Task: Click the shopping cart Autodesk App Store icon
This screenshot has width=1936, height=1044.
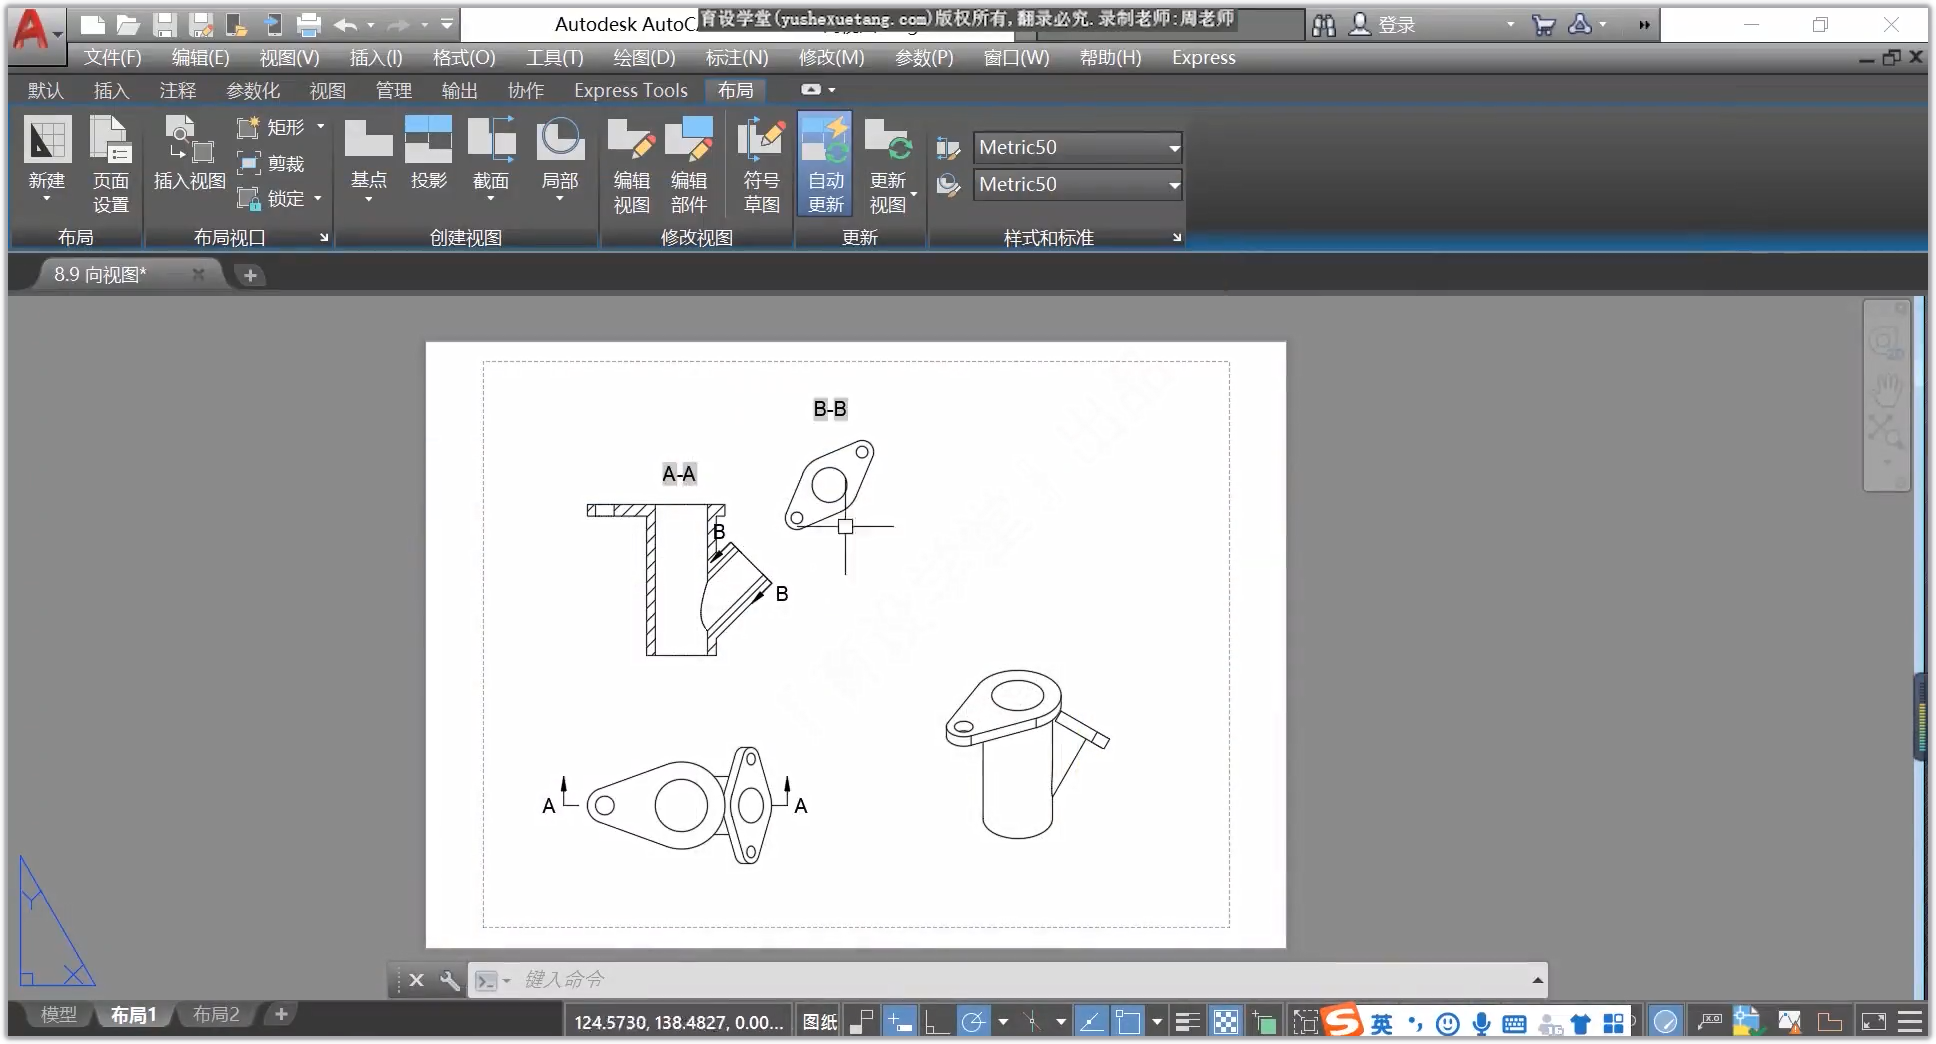Action: pos(1543,25)
